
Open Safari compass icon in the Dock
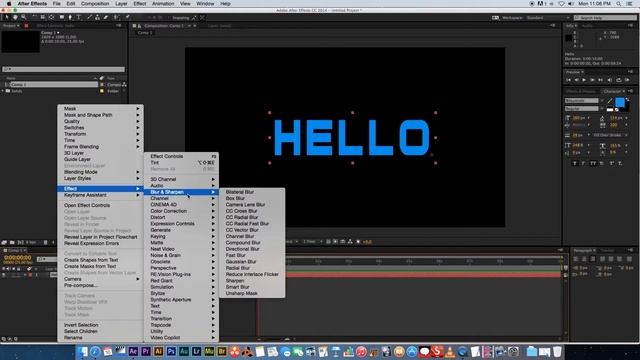click(x=95, y=351)
